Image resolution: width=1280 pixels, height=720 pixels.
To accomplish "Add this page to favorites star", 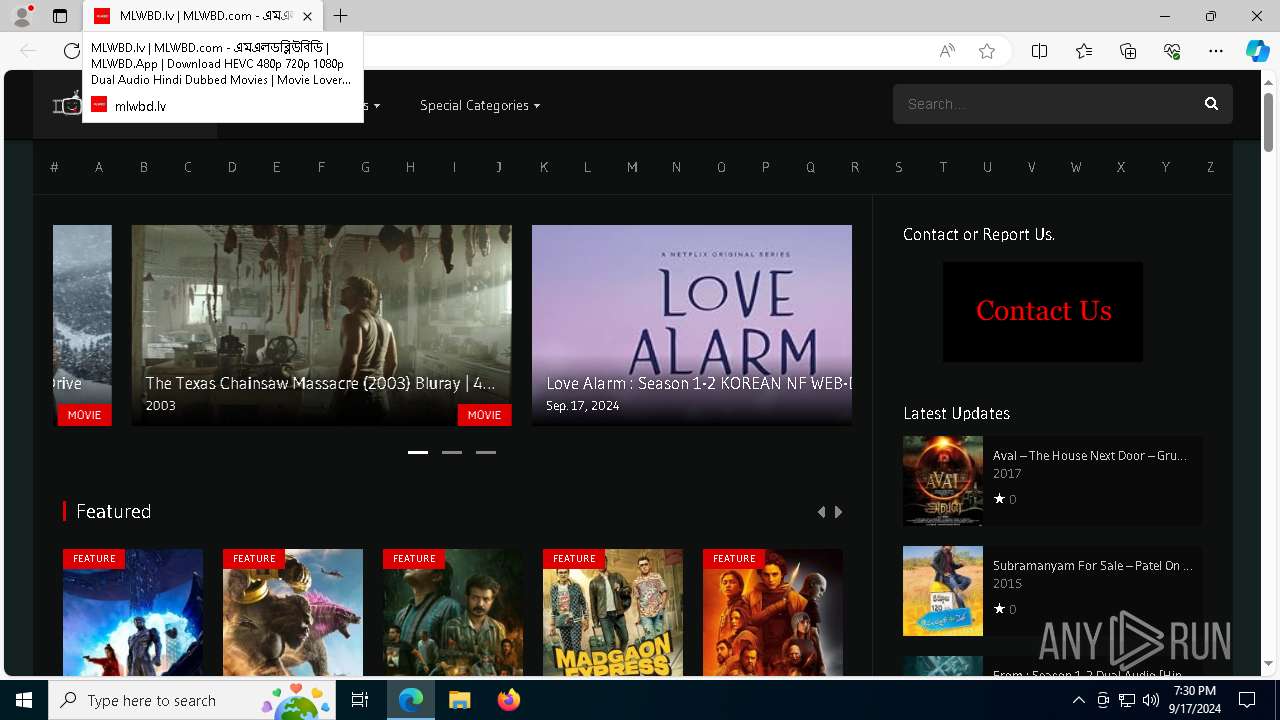I will tap(987, 51).
